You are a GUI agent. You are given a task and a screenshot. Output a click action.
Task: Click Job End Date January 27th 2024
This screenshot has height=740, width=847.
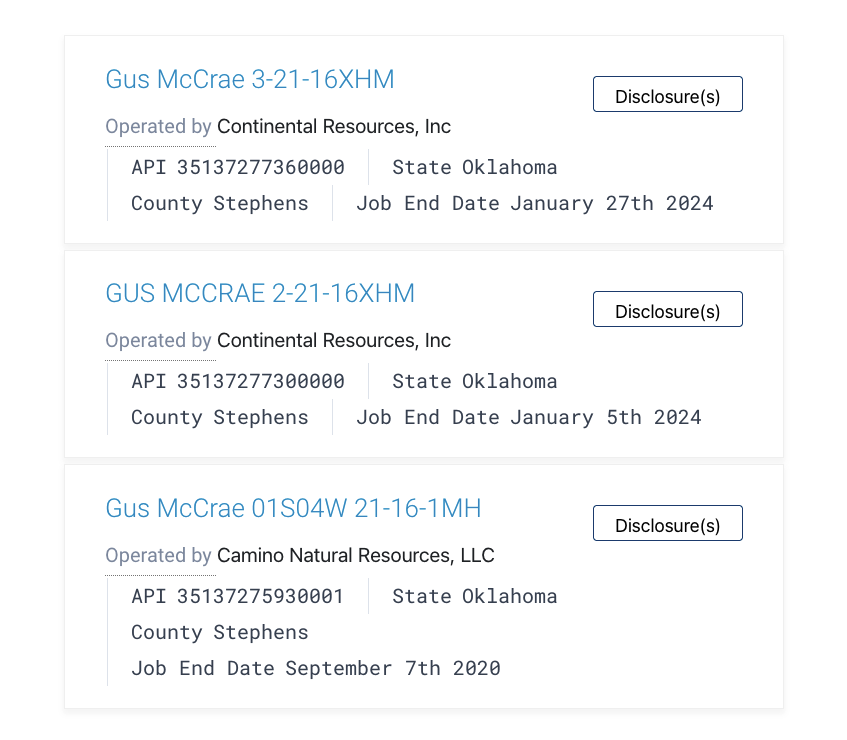click(x=535, y=204)
